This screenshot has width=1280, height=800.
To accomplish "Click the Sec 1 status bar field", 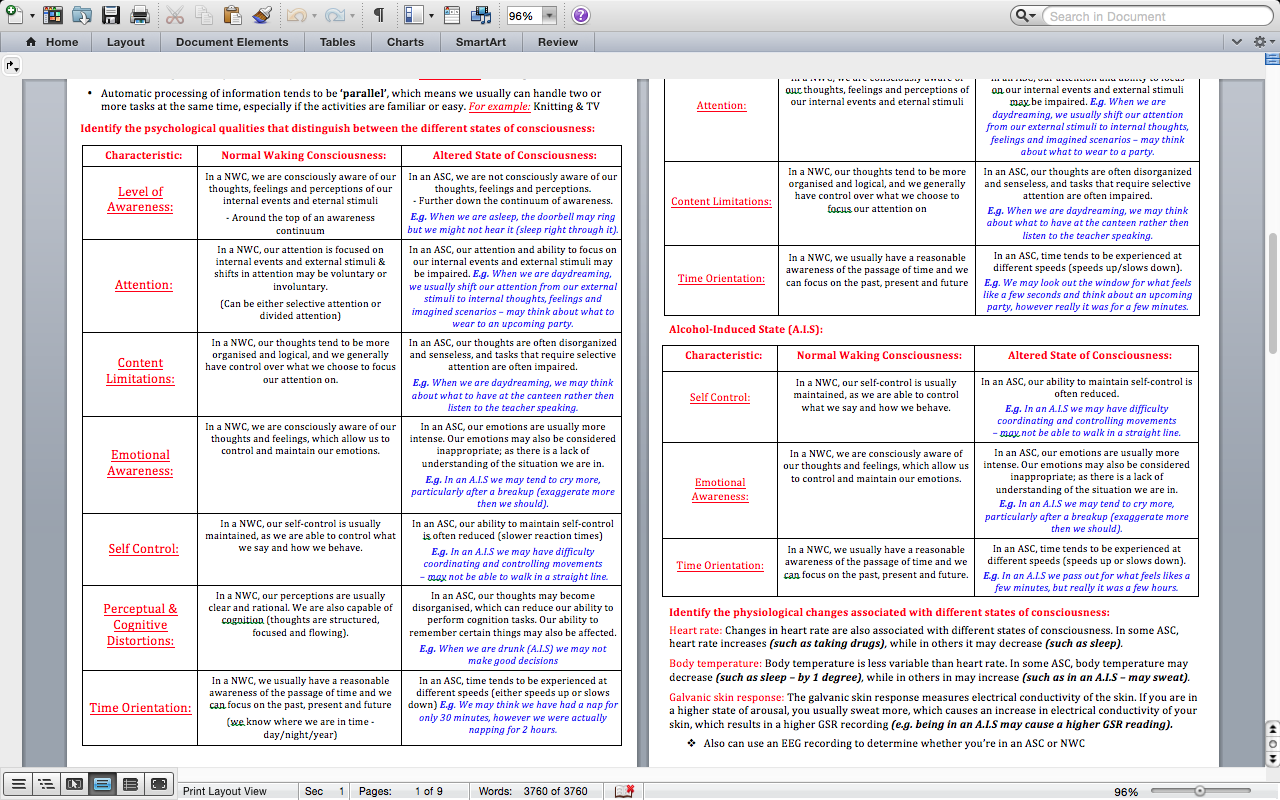I will [x=325, y=791].
